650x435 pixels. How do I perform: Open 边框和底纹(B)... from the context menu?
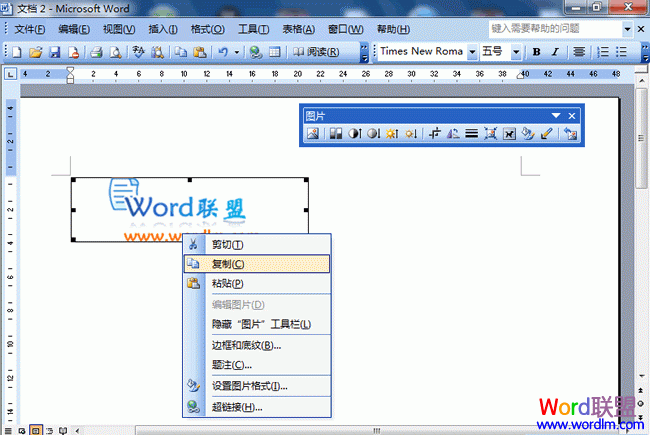257,345
